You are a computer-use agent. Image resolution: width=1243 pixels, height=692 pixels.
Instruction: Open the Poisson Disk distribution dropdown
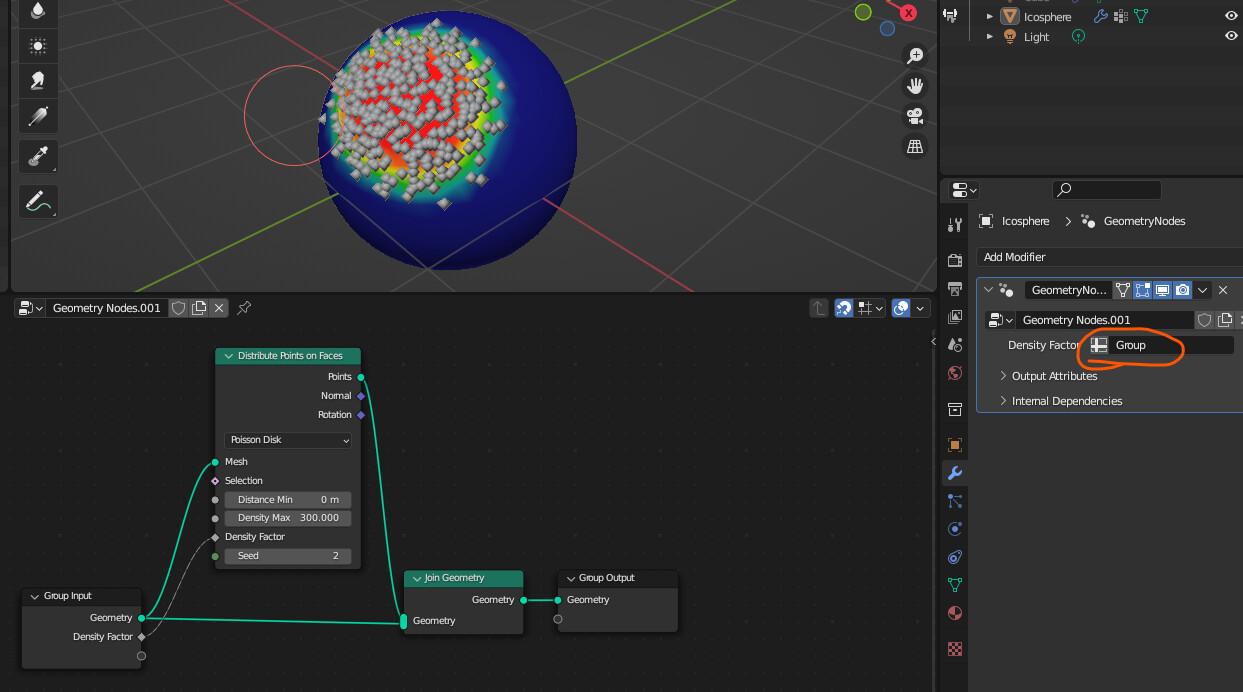pyautogui.click(x=288, y=440)
